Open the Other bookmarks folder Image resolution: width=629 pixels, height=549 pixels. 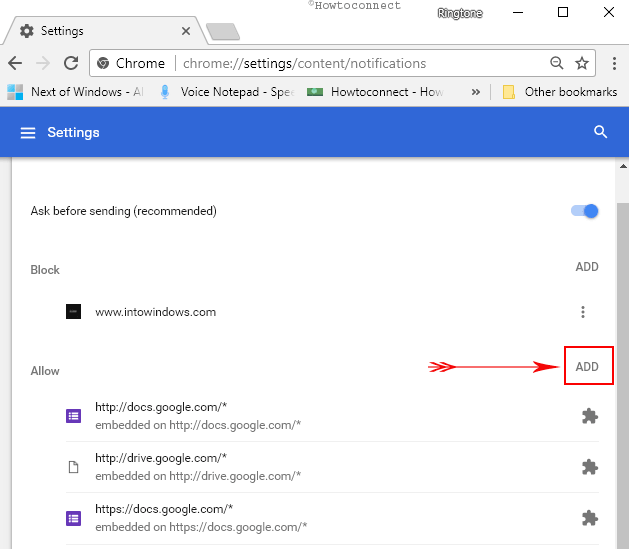(560, 92)
